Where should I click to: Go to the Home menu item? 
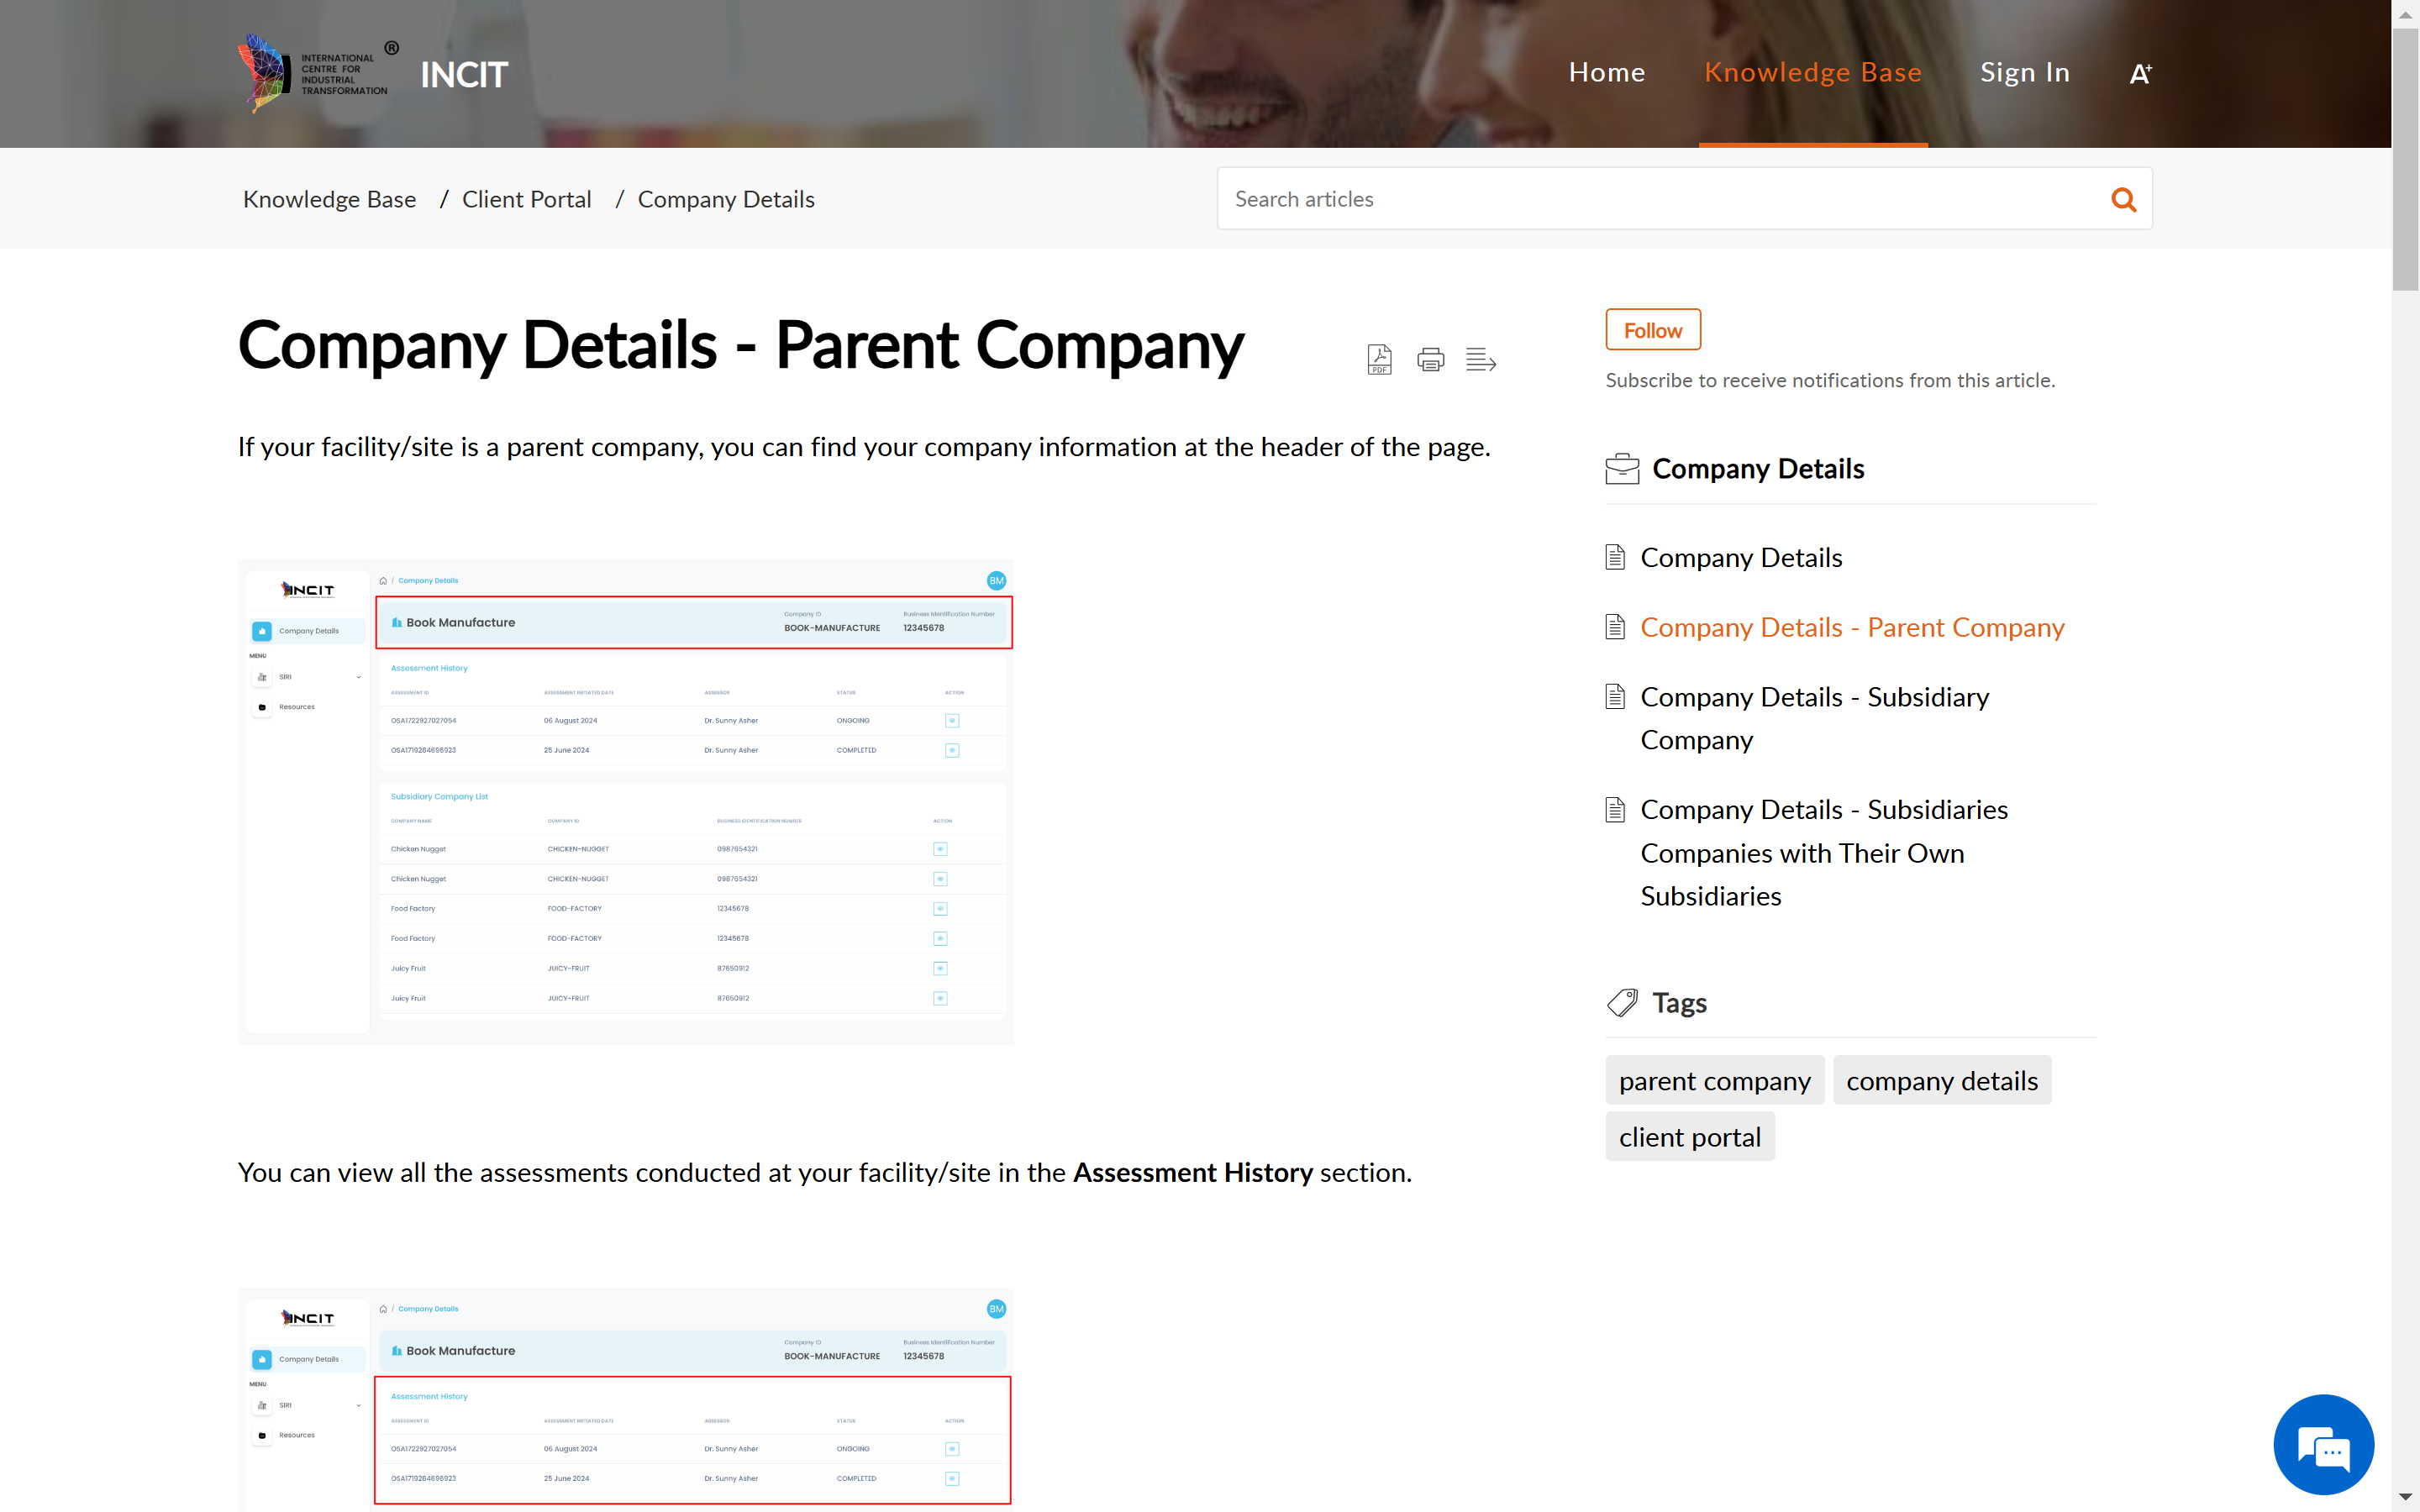click(x=1606, y=73)
